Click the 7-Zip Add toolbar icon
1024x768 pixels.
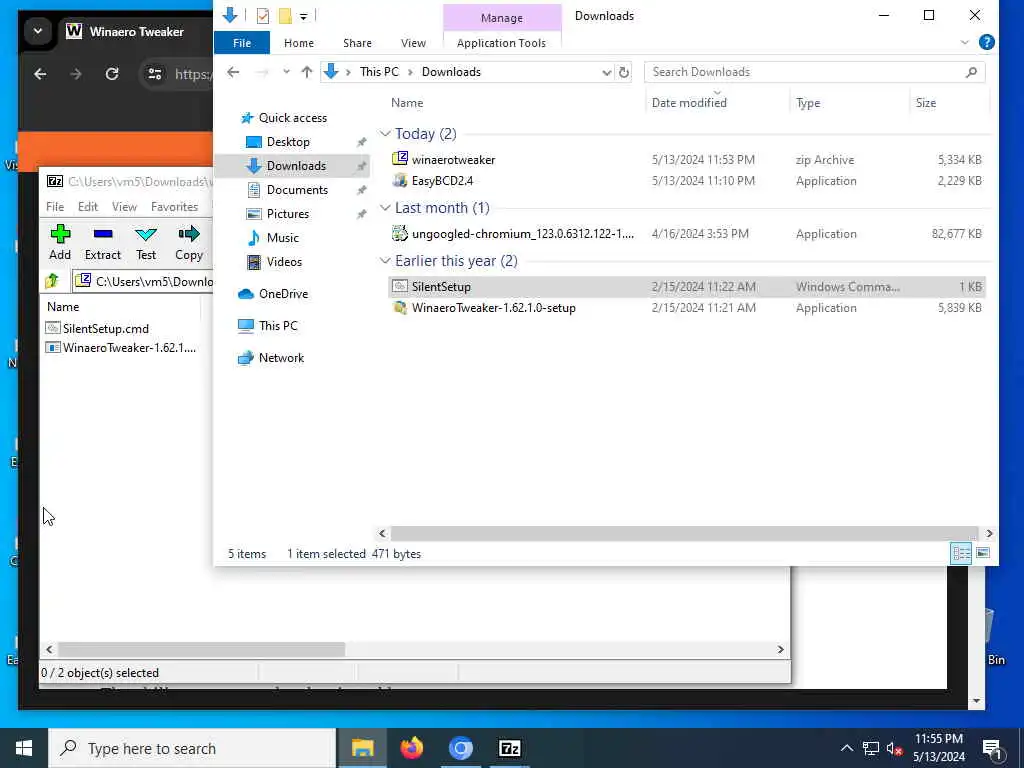pyautogui.click(x=60, y=234)
